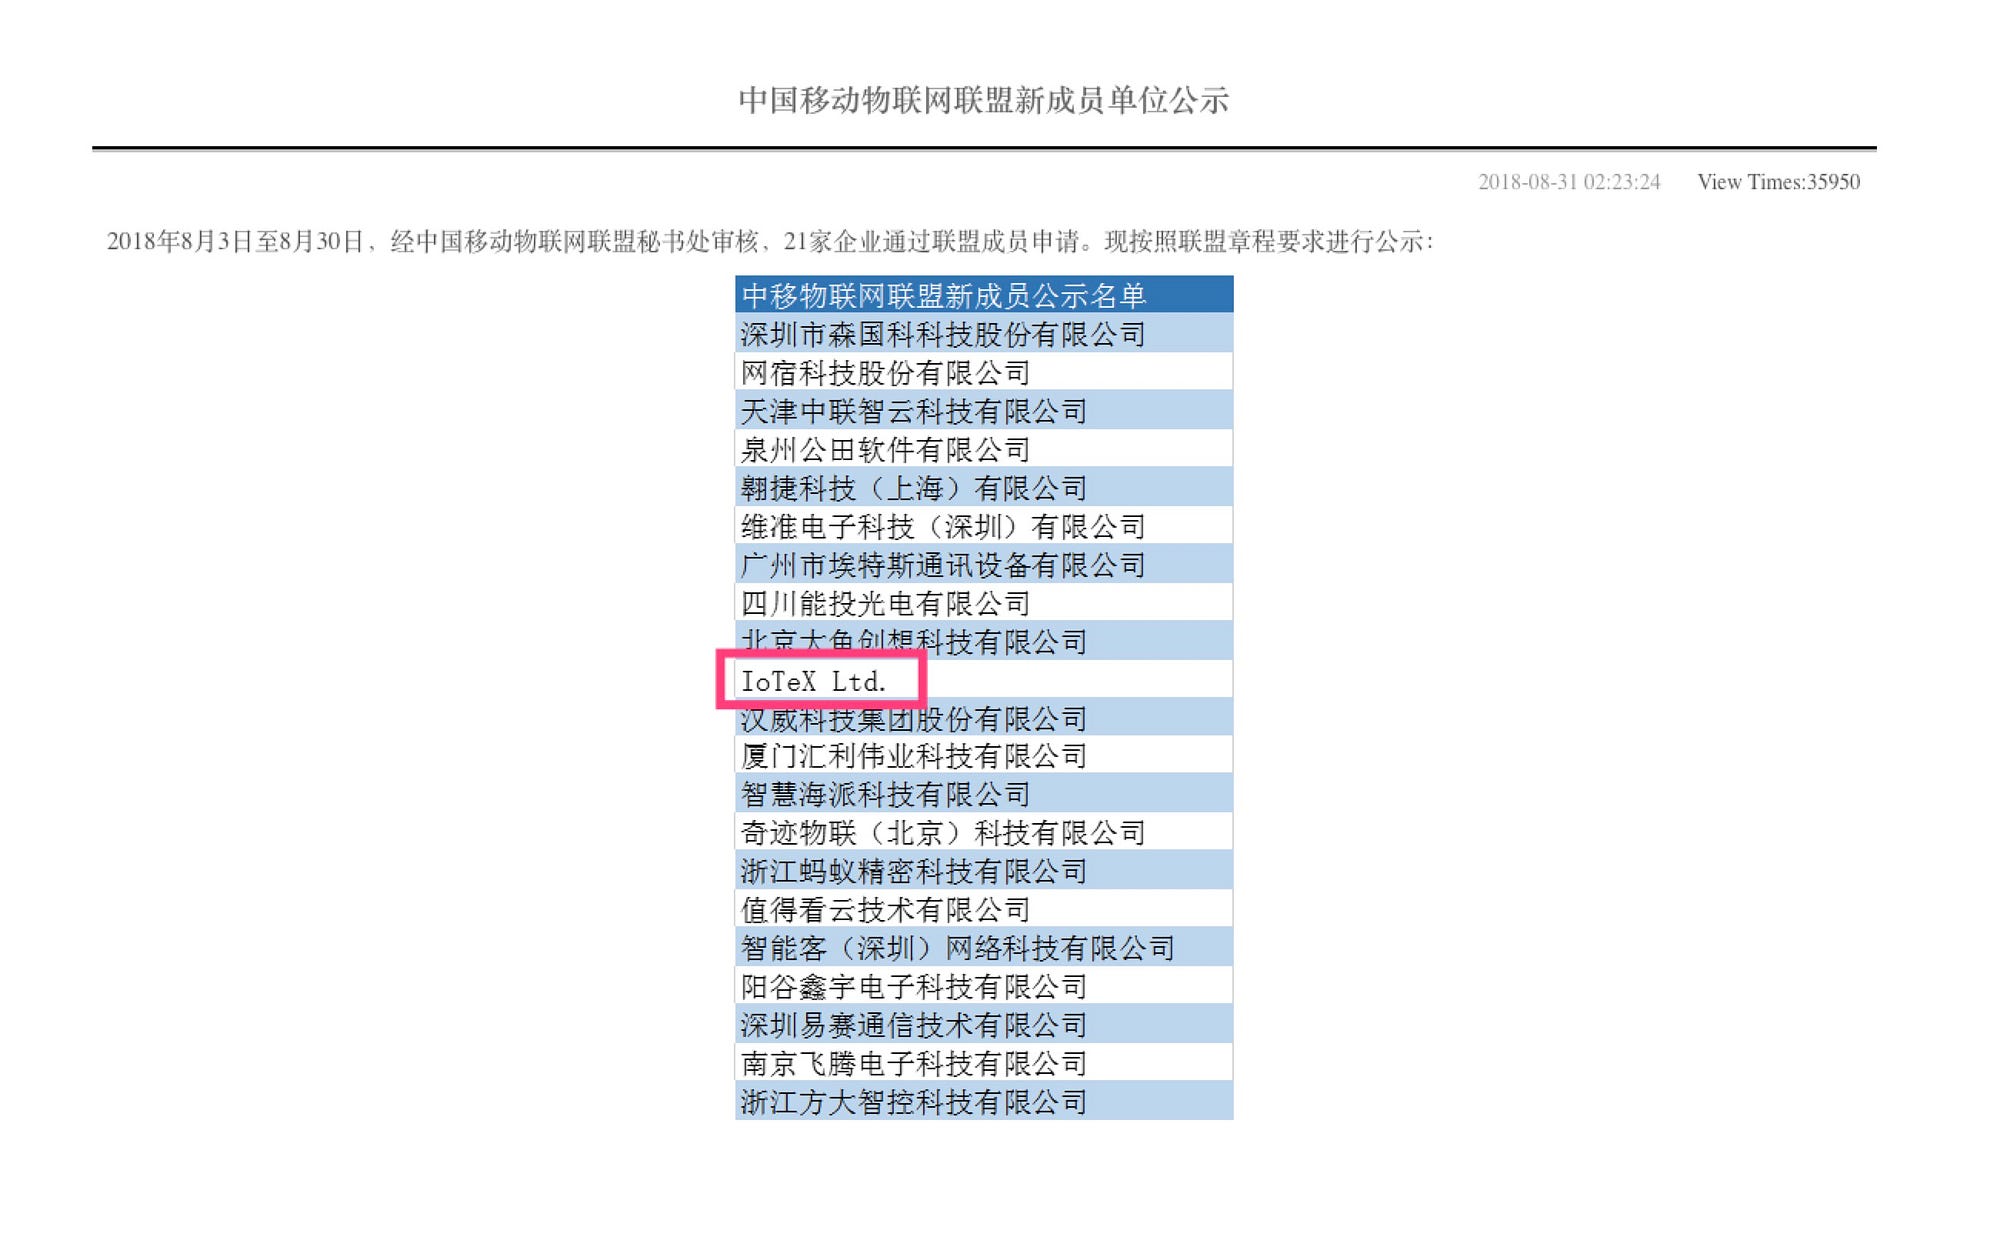Select row 天津中联智云科技有限公司
Screen dimensions: 2000x1237
point(984,411)
